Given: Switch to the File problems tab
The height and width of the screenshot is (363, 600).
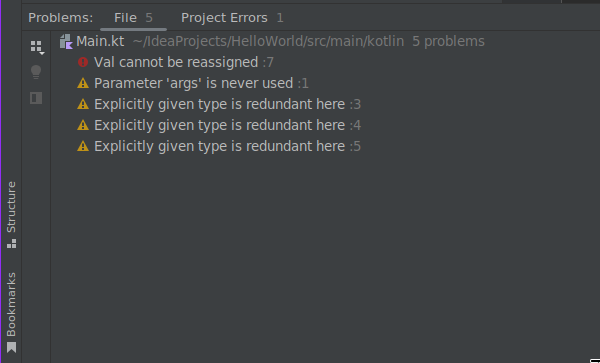Looking at the screenshot, I should coord(133,18).
